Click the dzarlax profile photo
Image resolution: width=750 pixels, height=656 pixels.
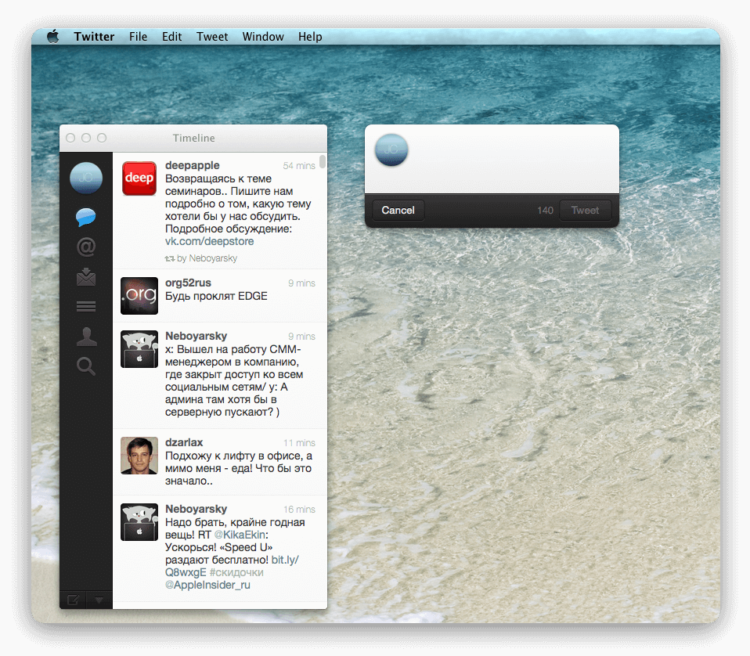139,456
